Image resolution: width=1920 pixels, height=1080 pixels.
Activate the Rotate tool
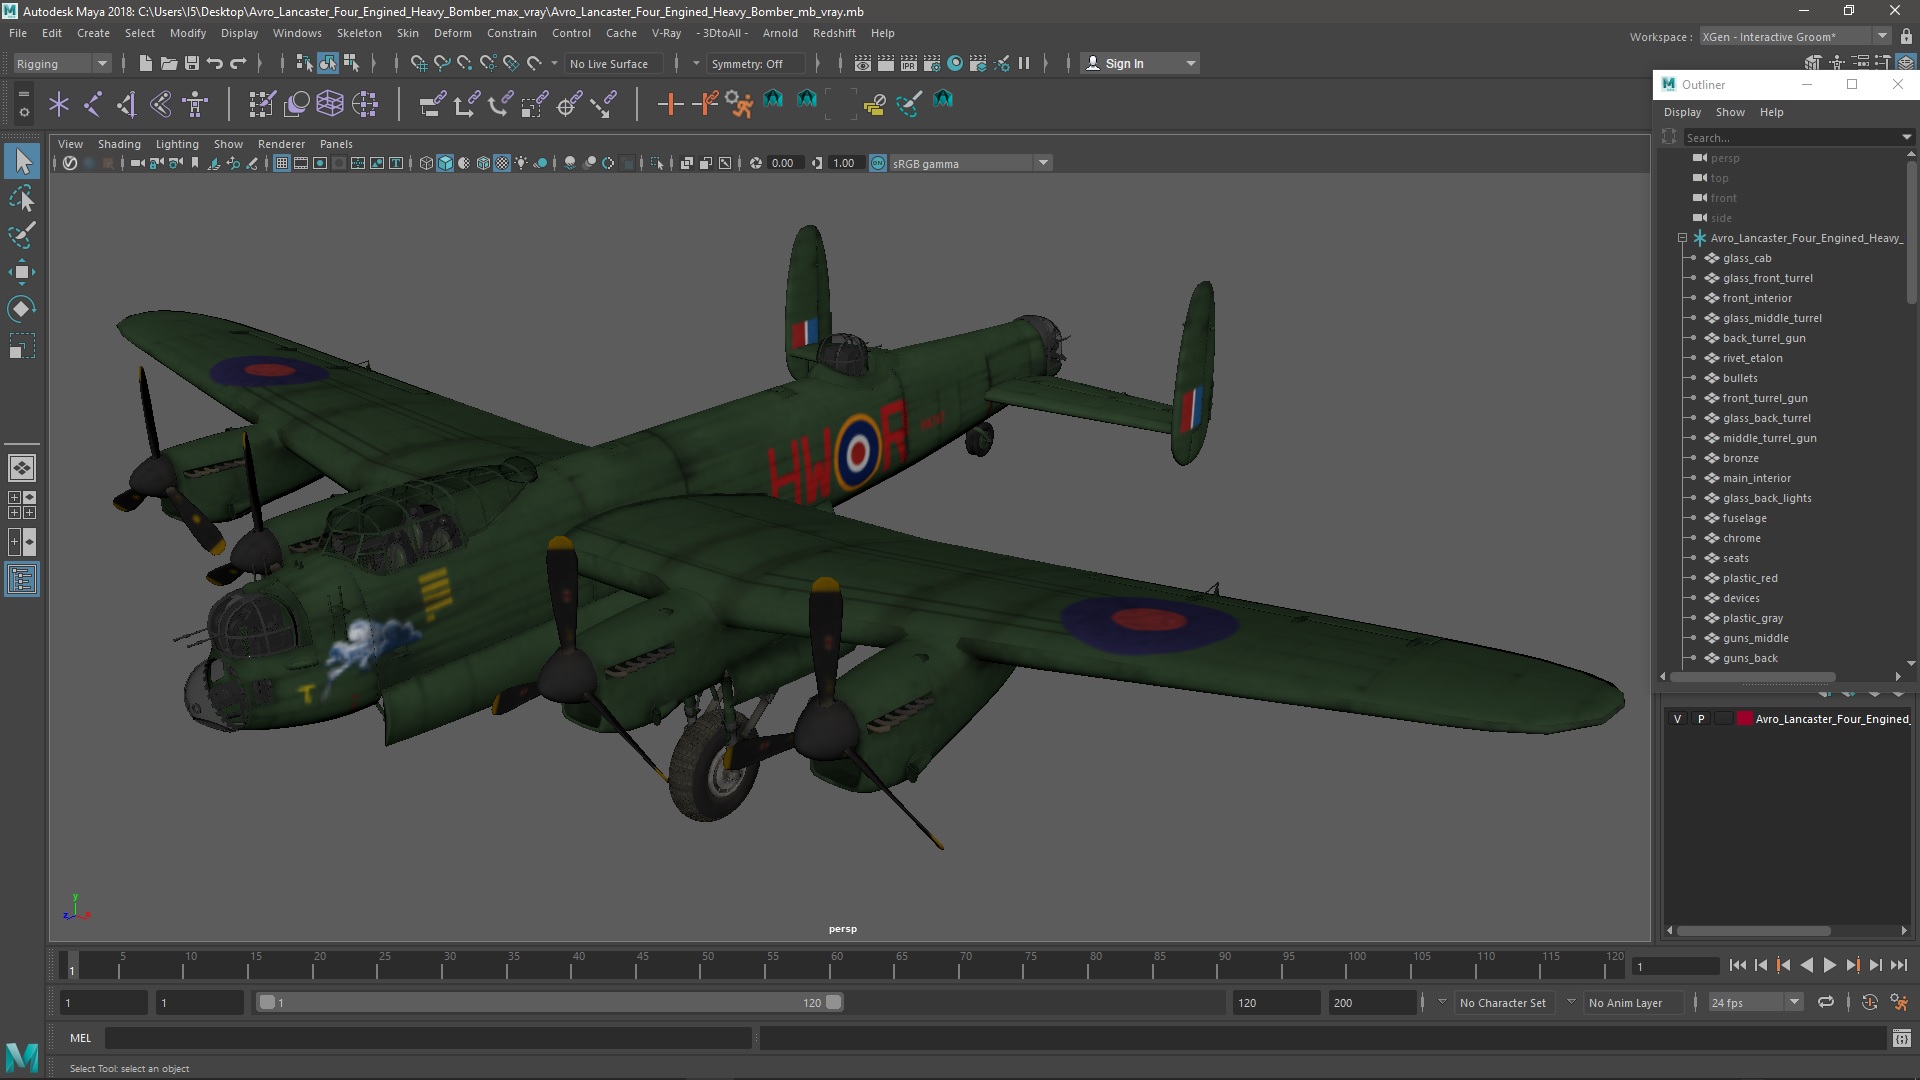pyautogui.click(x=22, y=309)
